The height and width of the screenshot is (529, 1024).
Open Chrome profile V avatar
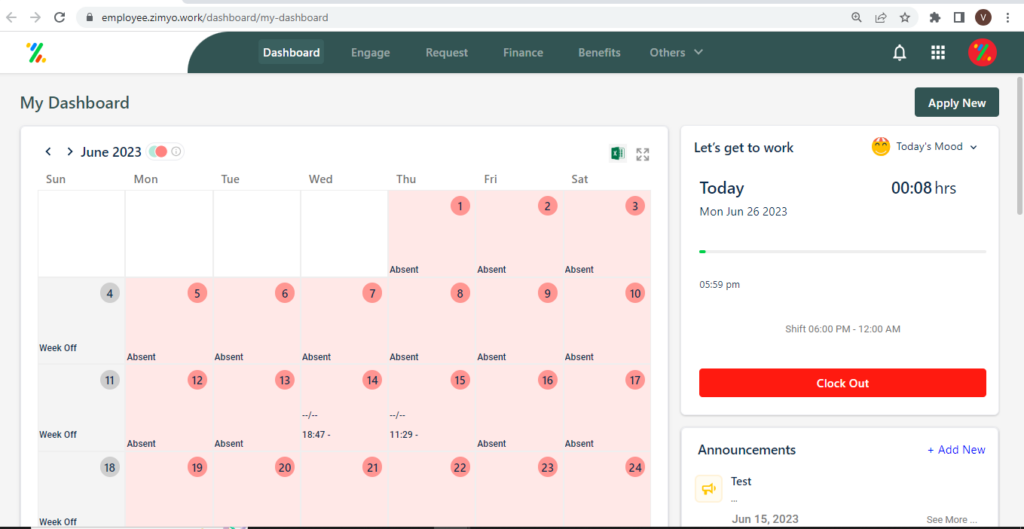pyautogui.click(x=983, y=18)
